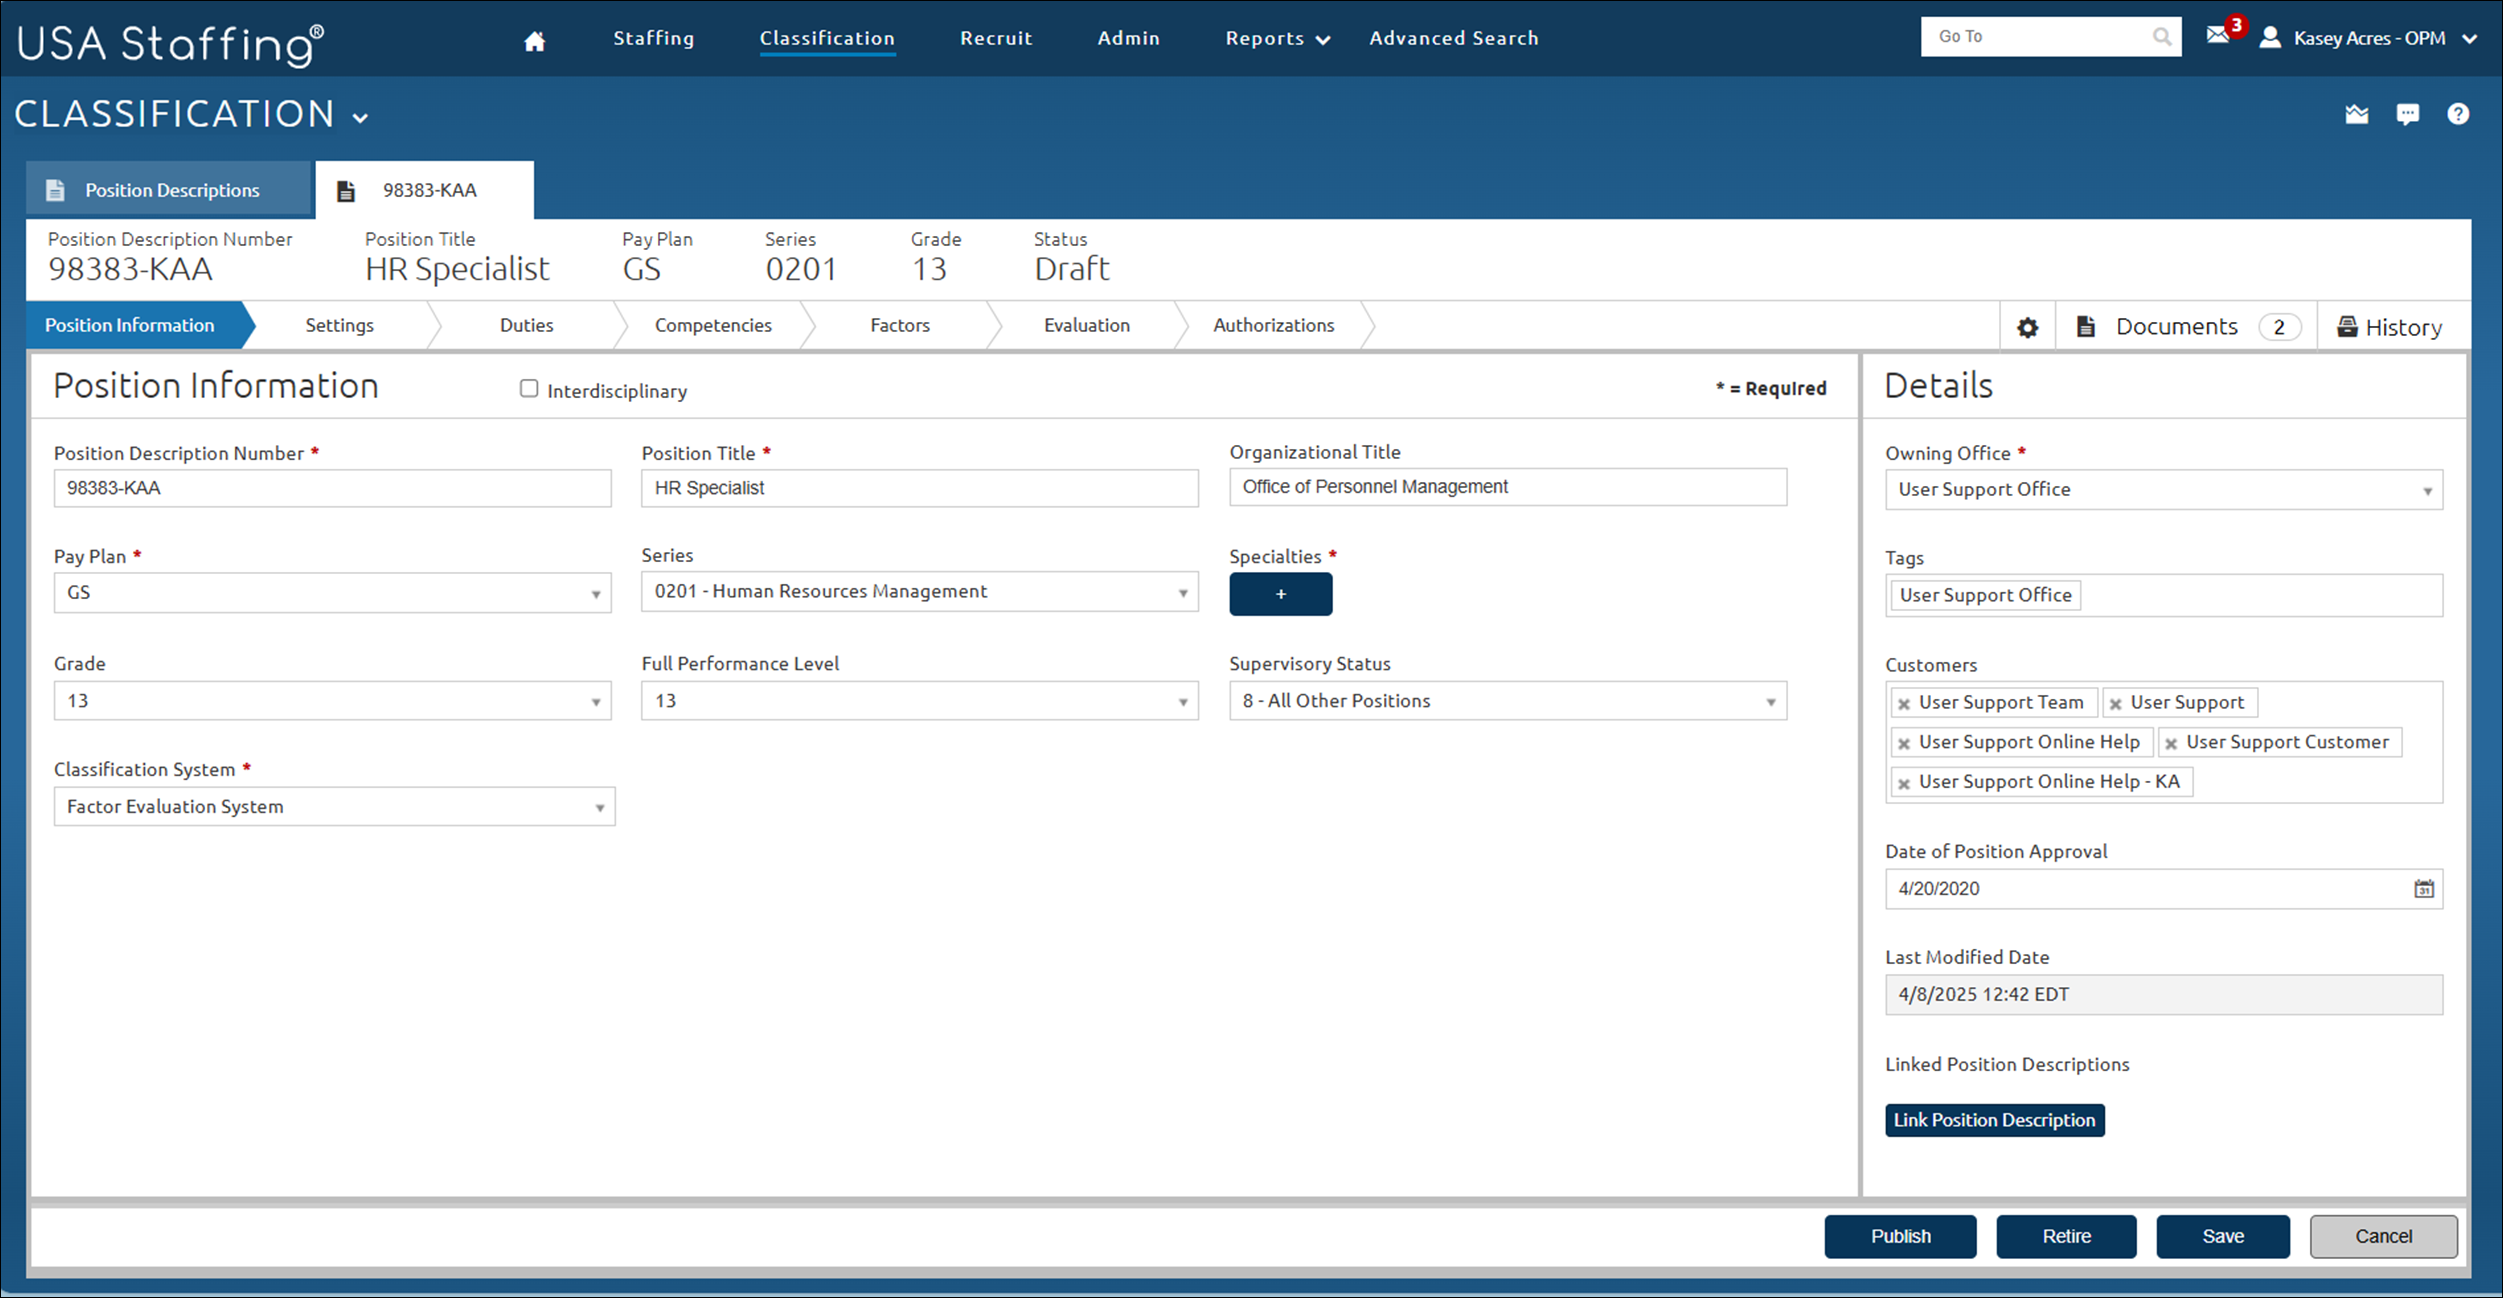
Task: Click the open envelope icon in header
Action: tap(2356, 114)
